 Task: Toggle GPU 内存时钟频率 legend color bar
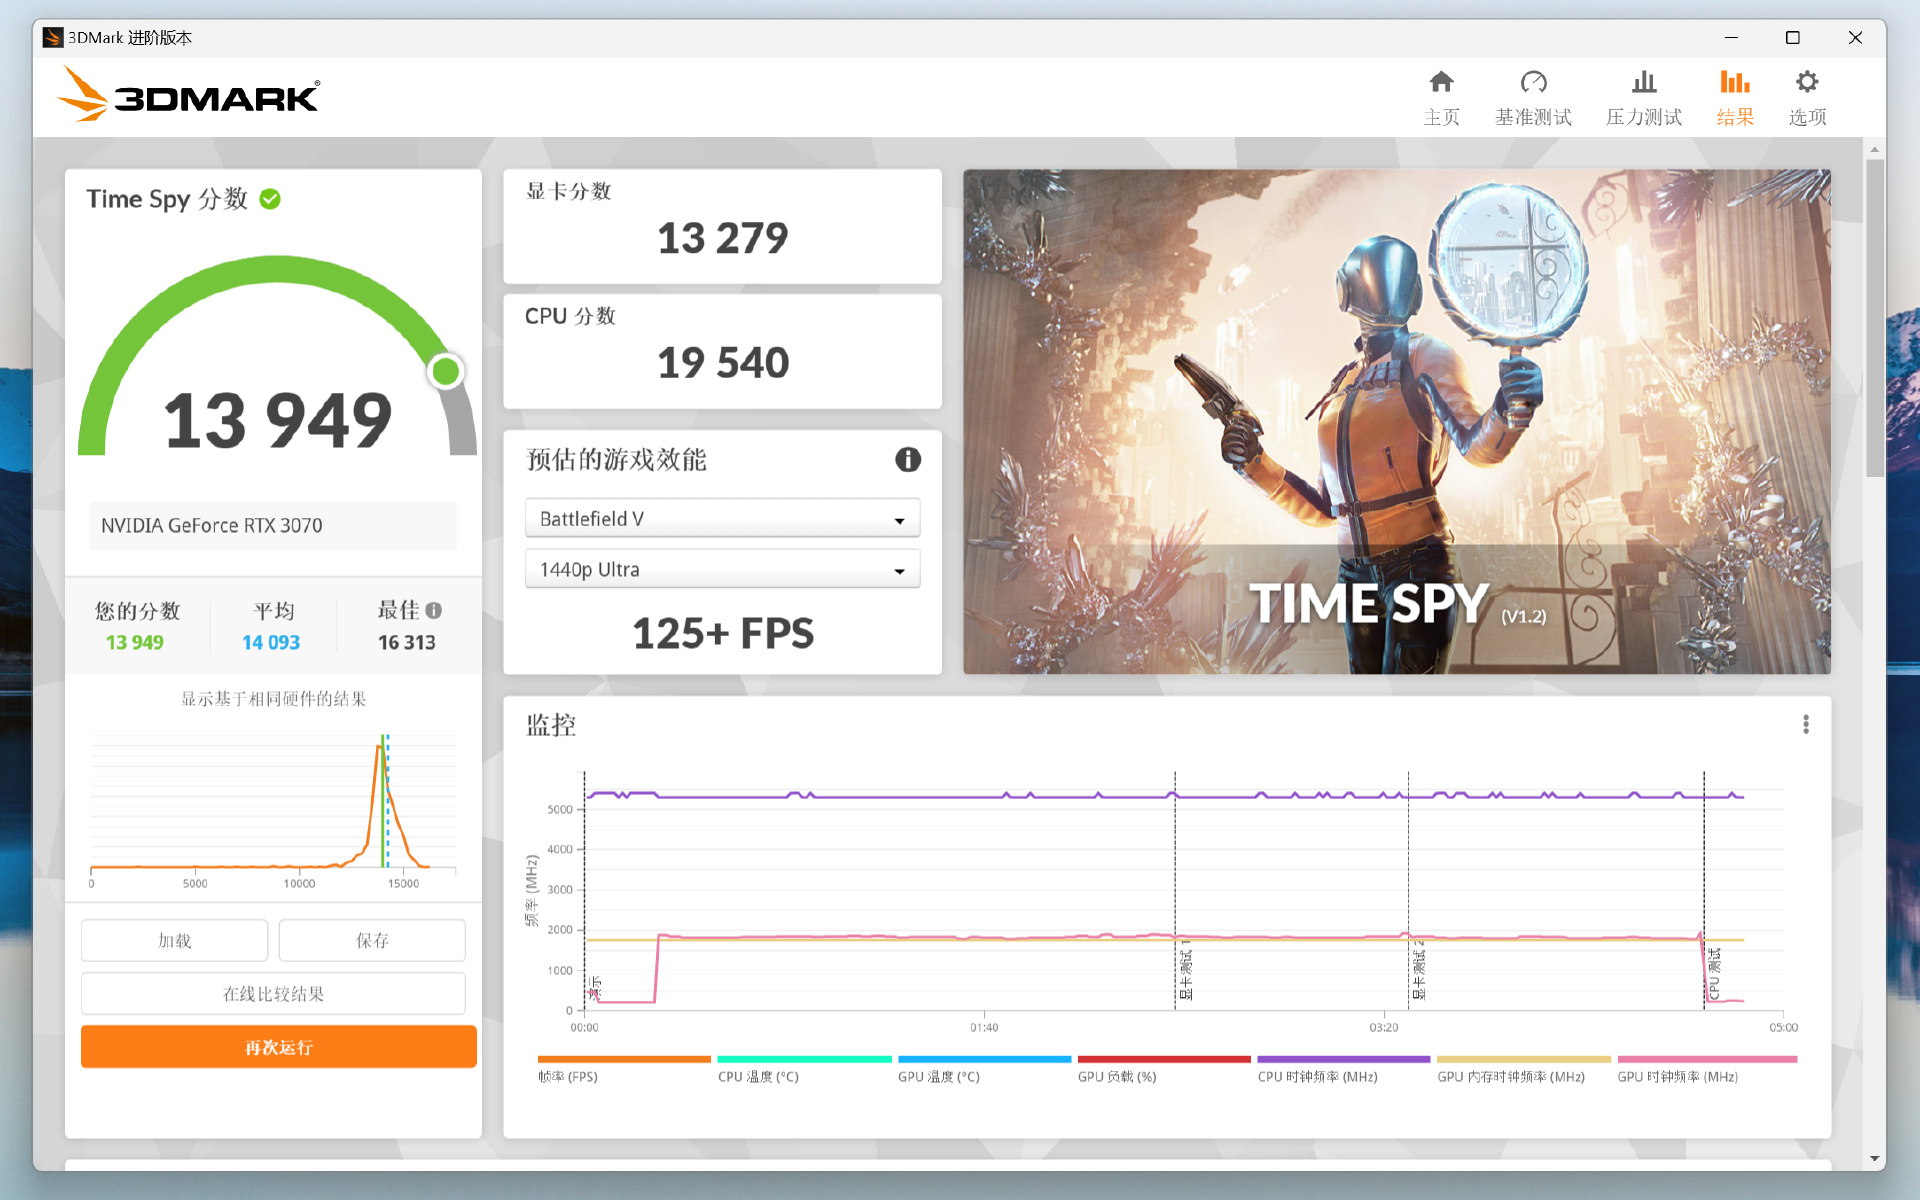click(1523, 1059)
